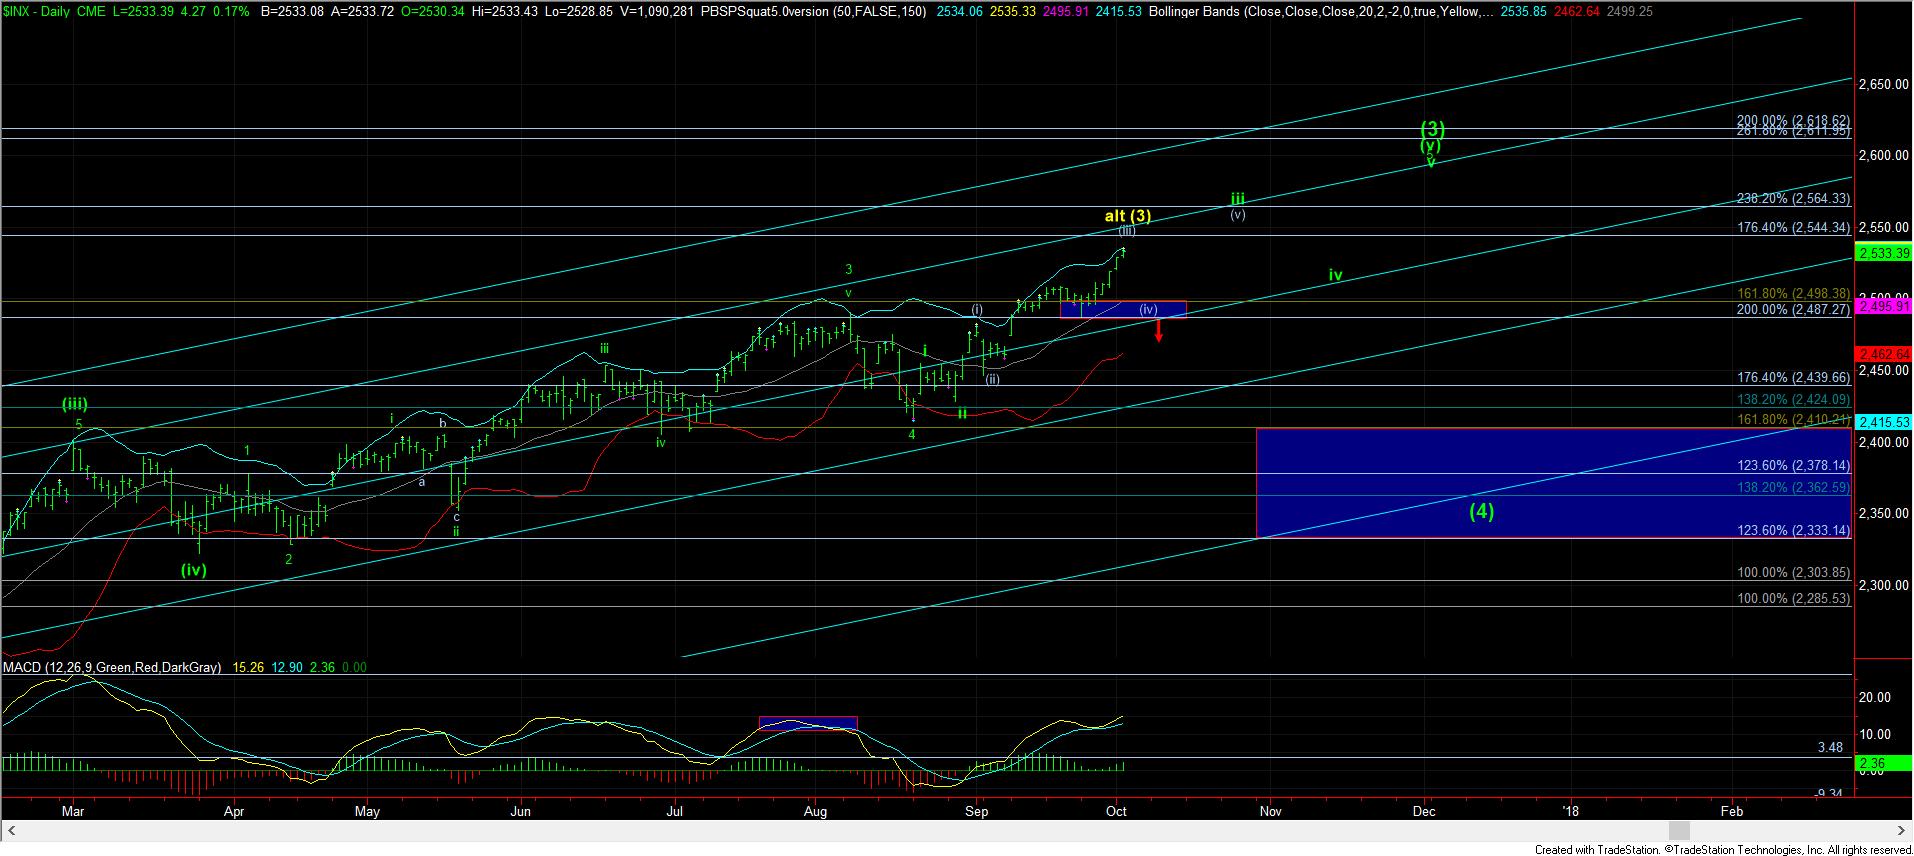
Task: Click the Feb label on the time axis
Action: click(1731, 812)
